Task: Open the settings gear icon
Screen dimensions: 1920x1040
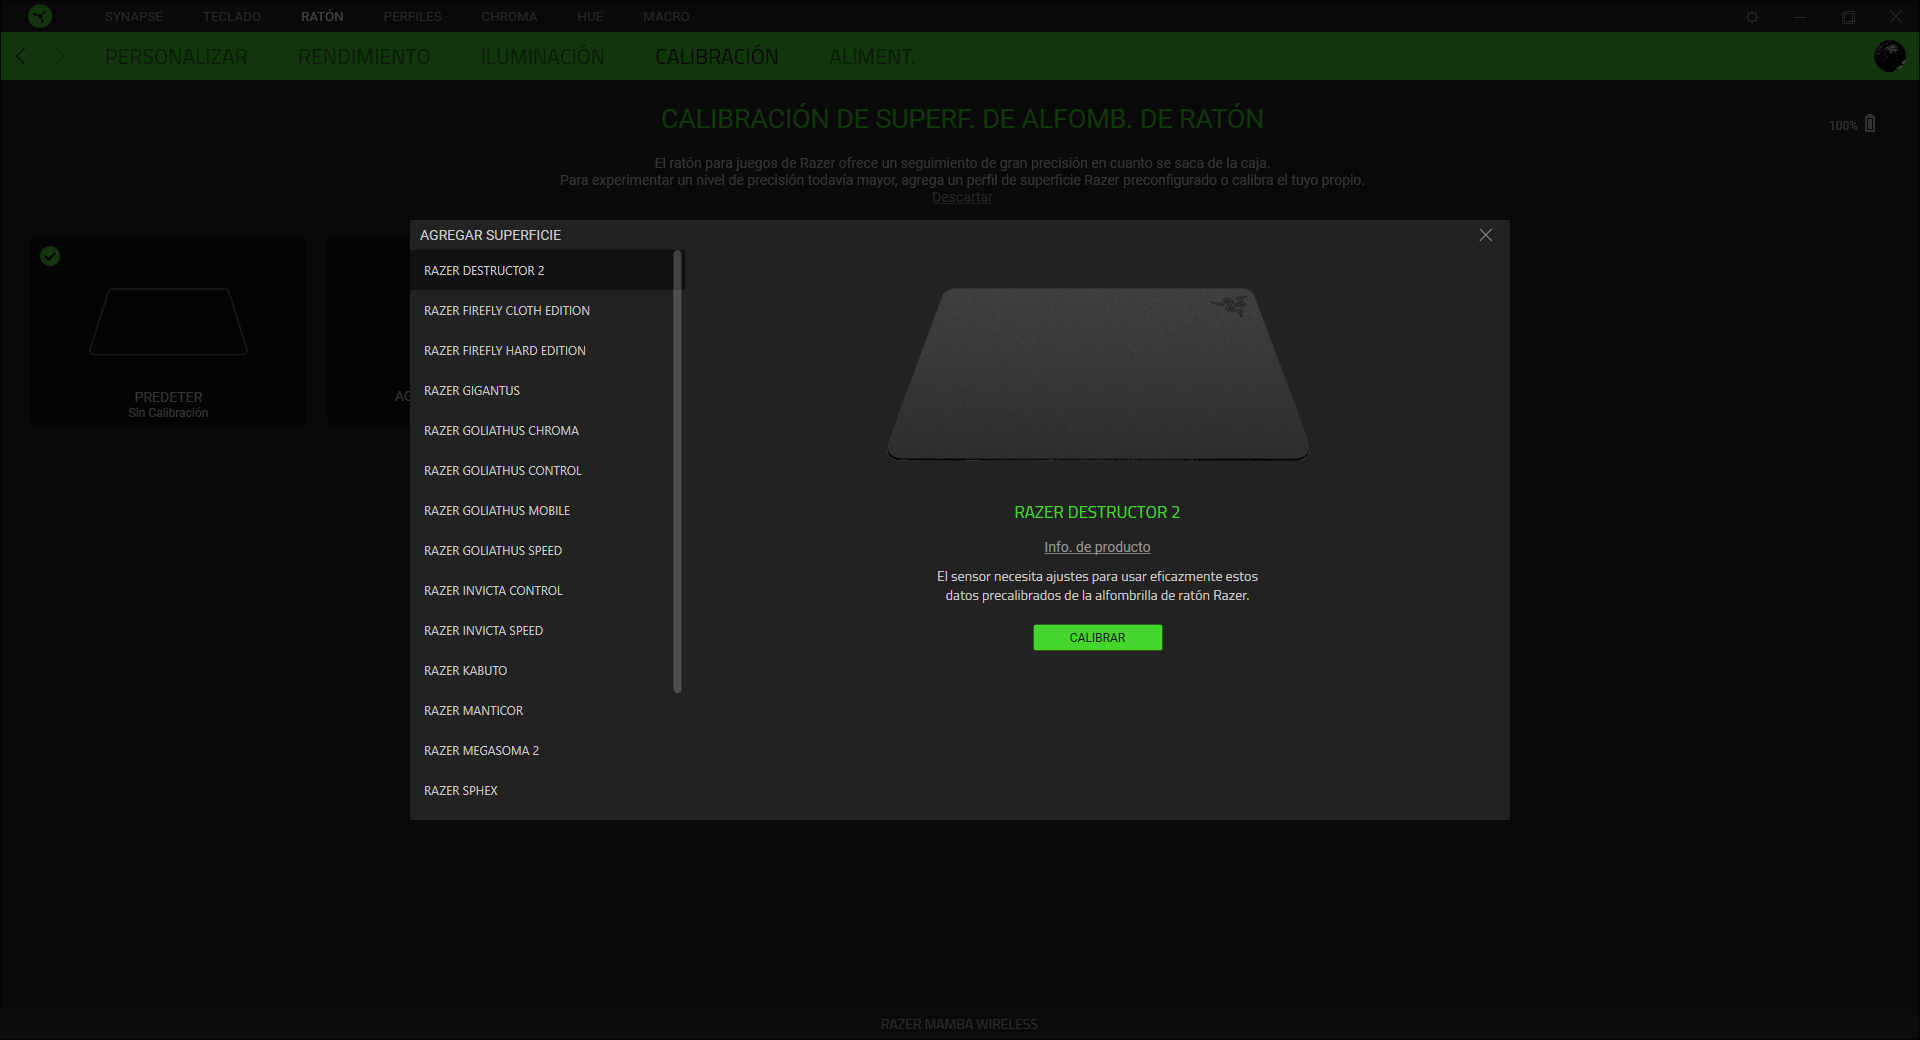Action: pyautogui.click(x=1752, y=17)
